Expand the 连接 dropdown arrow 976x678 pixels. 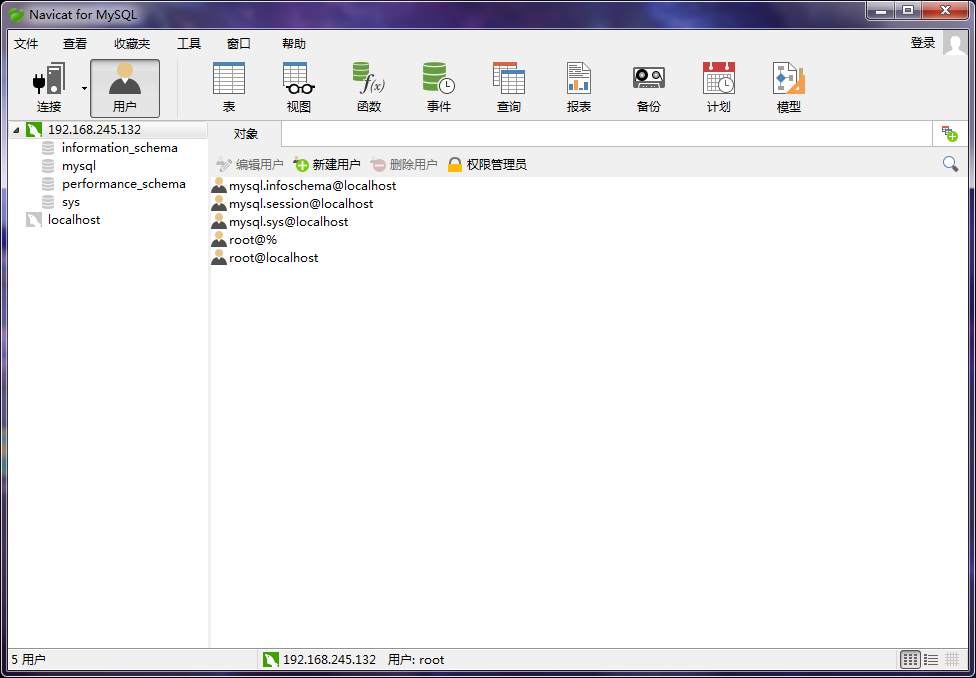84,88
